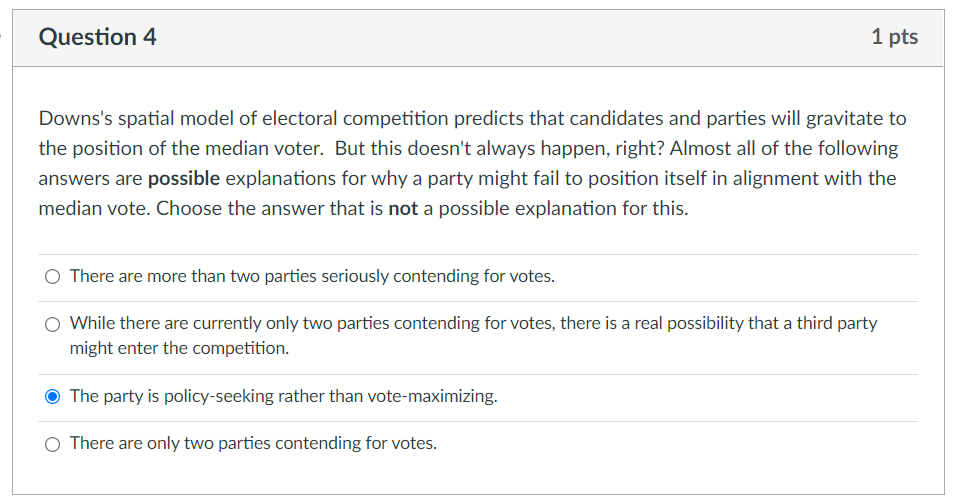Click "might enter the competition" text

tap(179, 349)
